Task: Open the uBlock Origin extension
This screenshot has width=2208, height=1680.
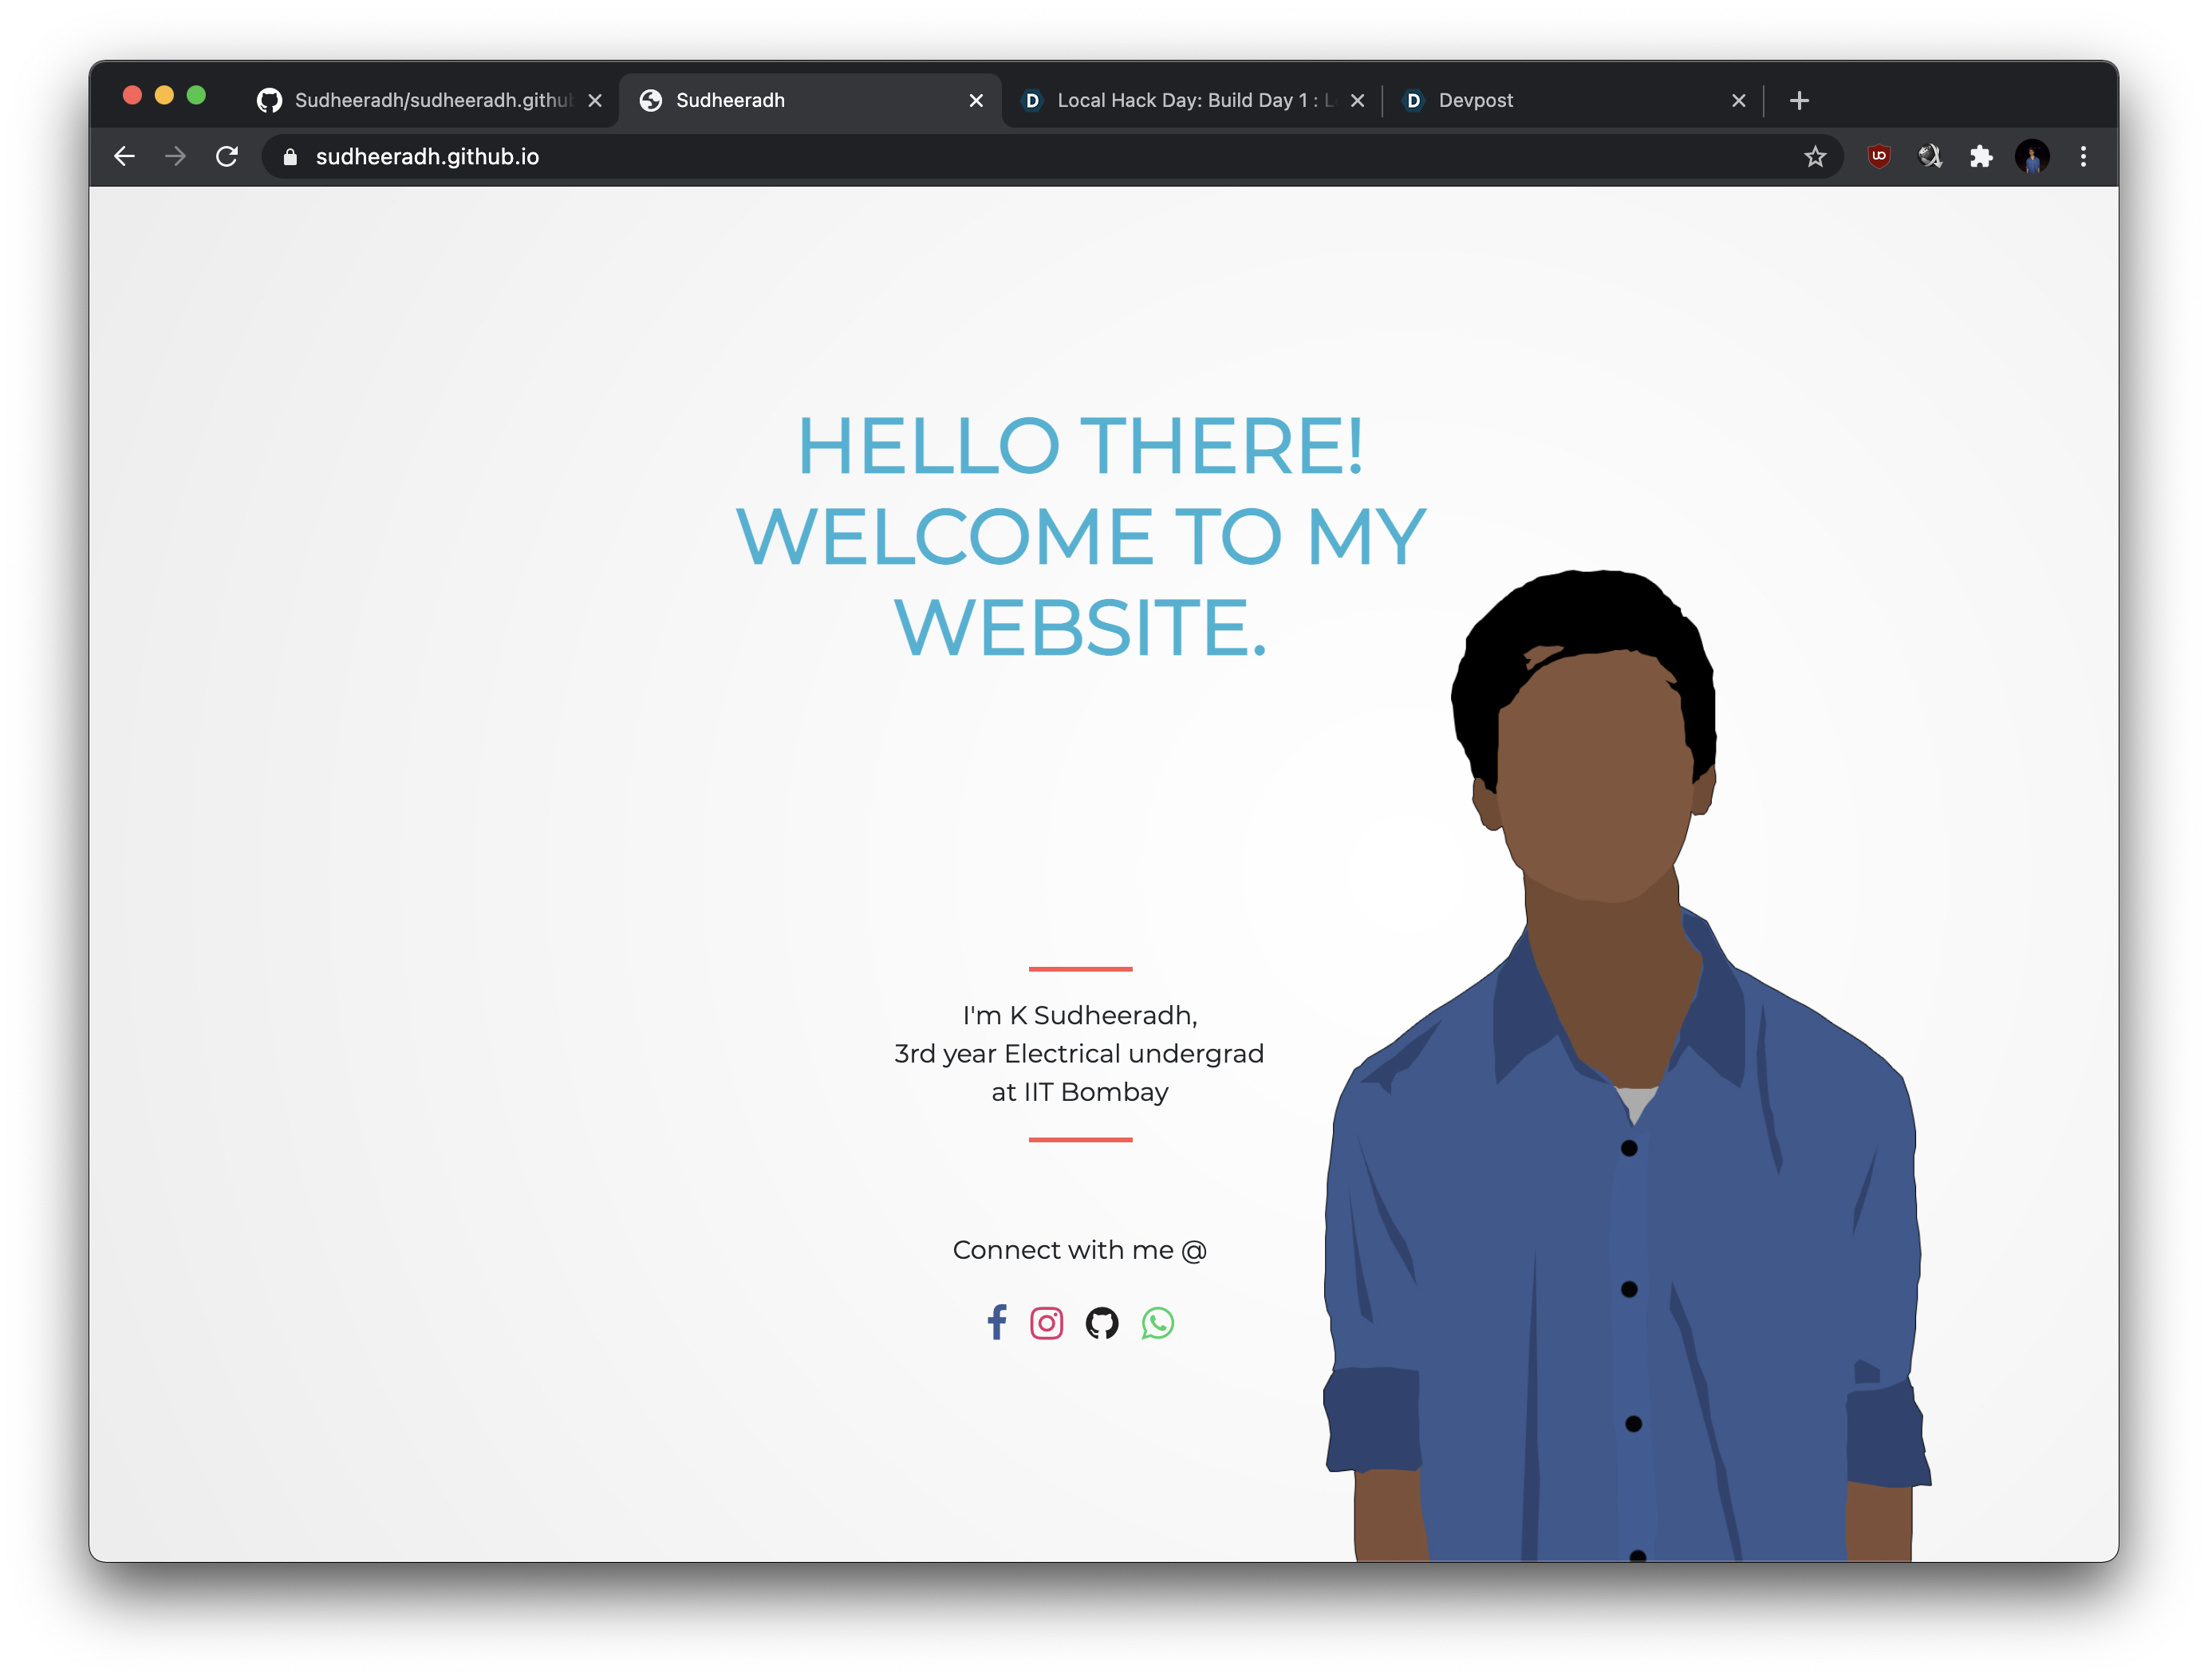Action: click(x=1879, y=156)
